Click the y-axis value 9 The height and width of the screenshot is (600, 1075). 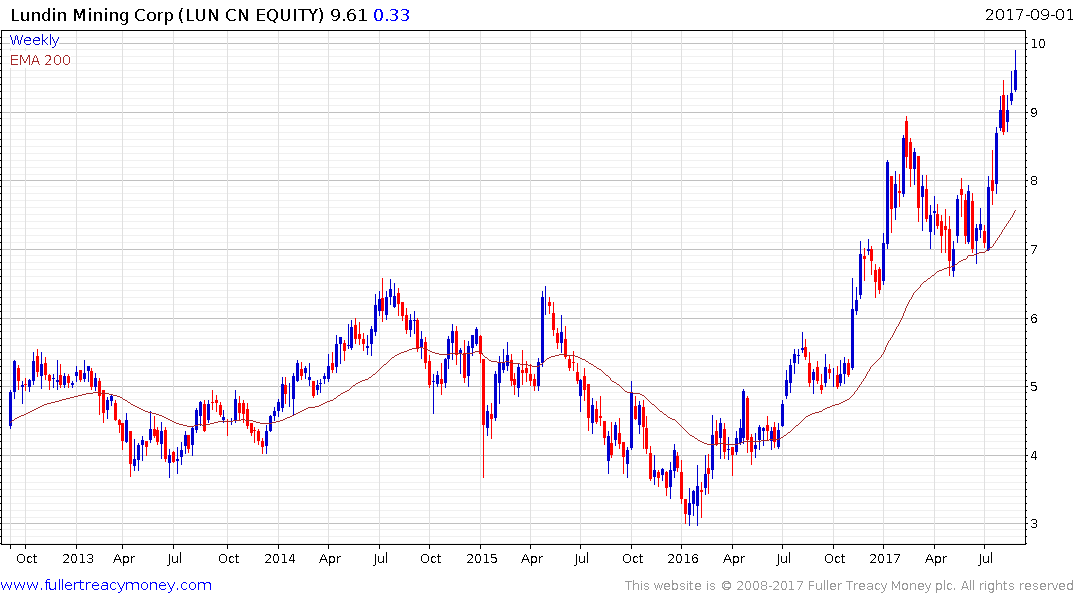click(1035, 112)
